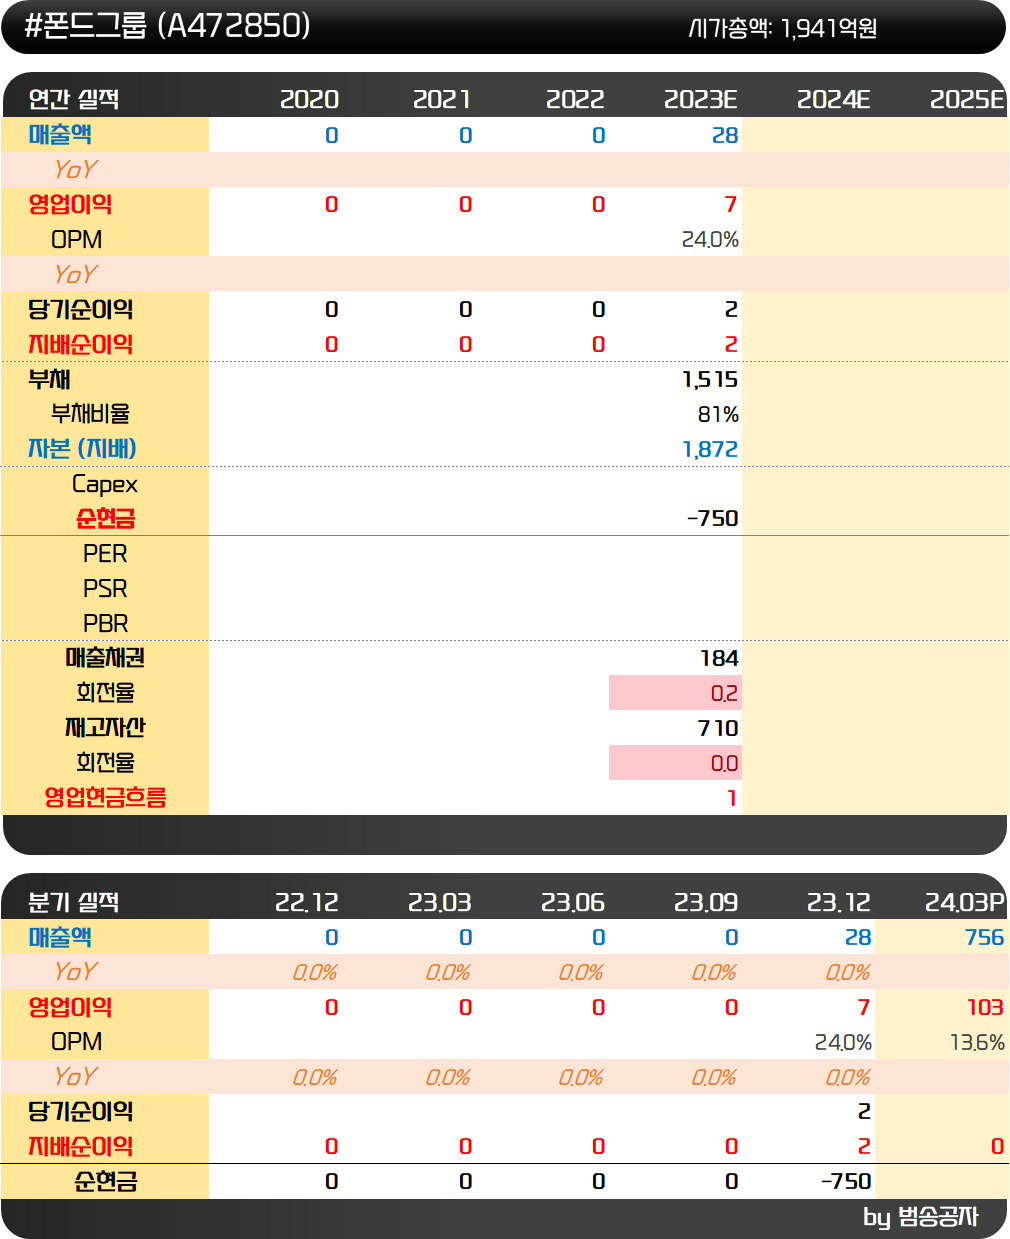Click the 회전율 value 0.2 pink cell

pyautogui.click(x=675, y=693)
